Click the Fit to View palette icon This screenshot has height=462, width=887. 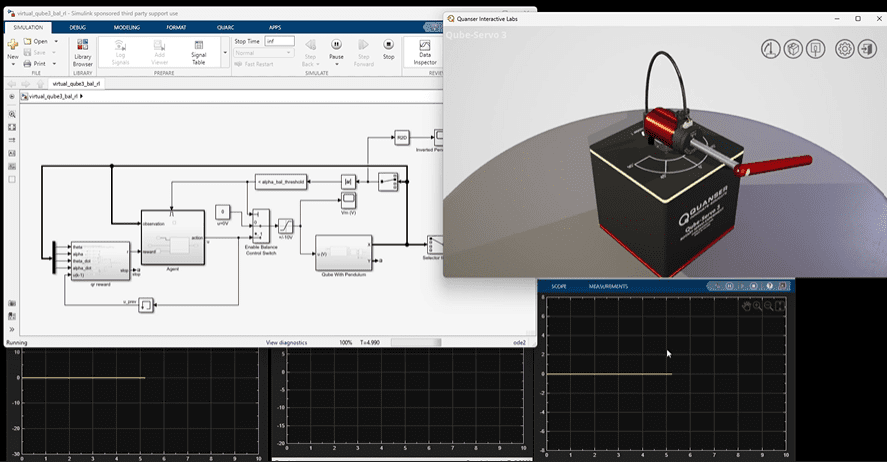12,127
